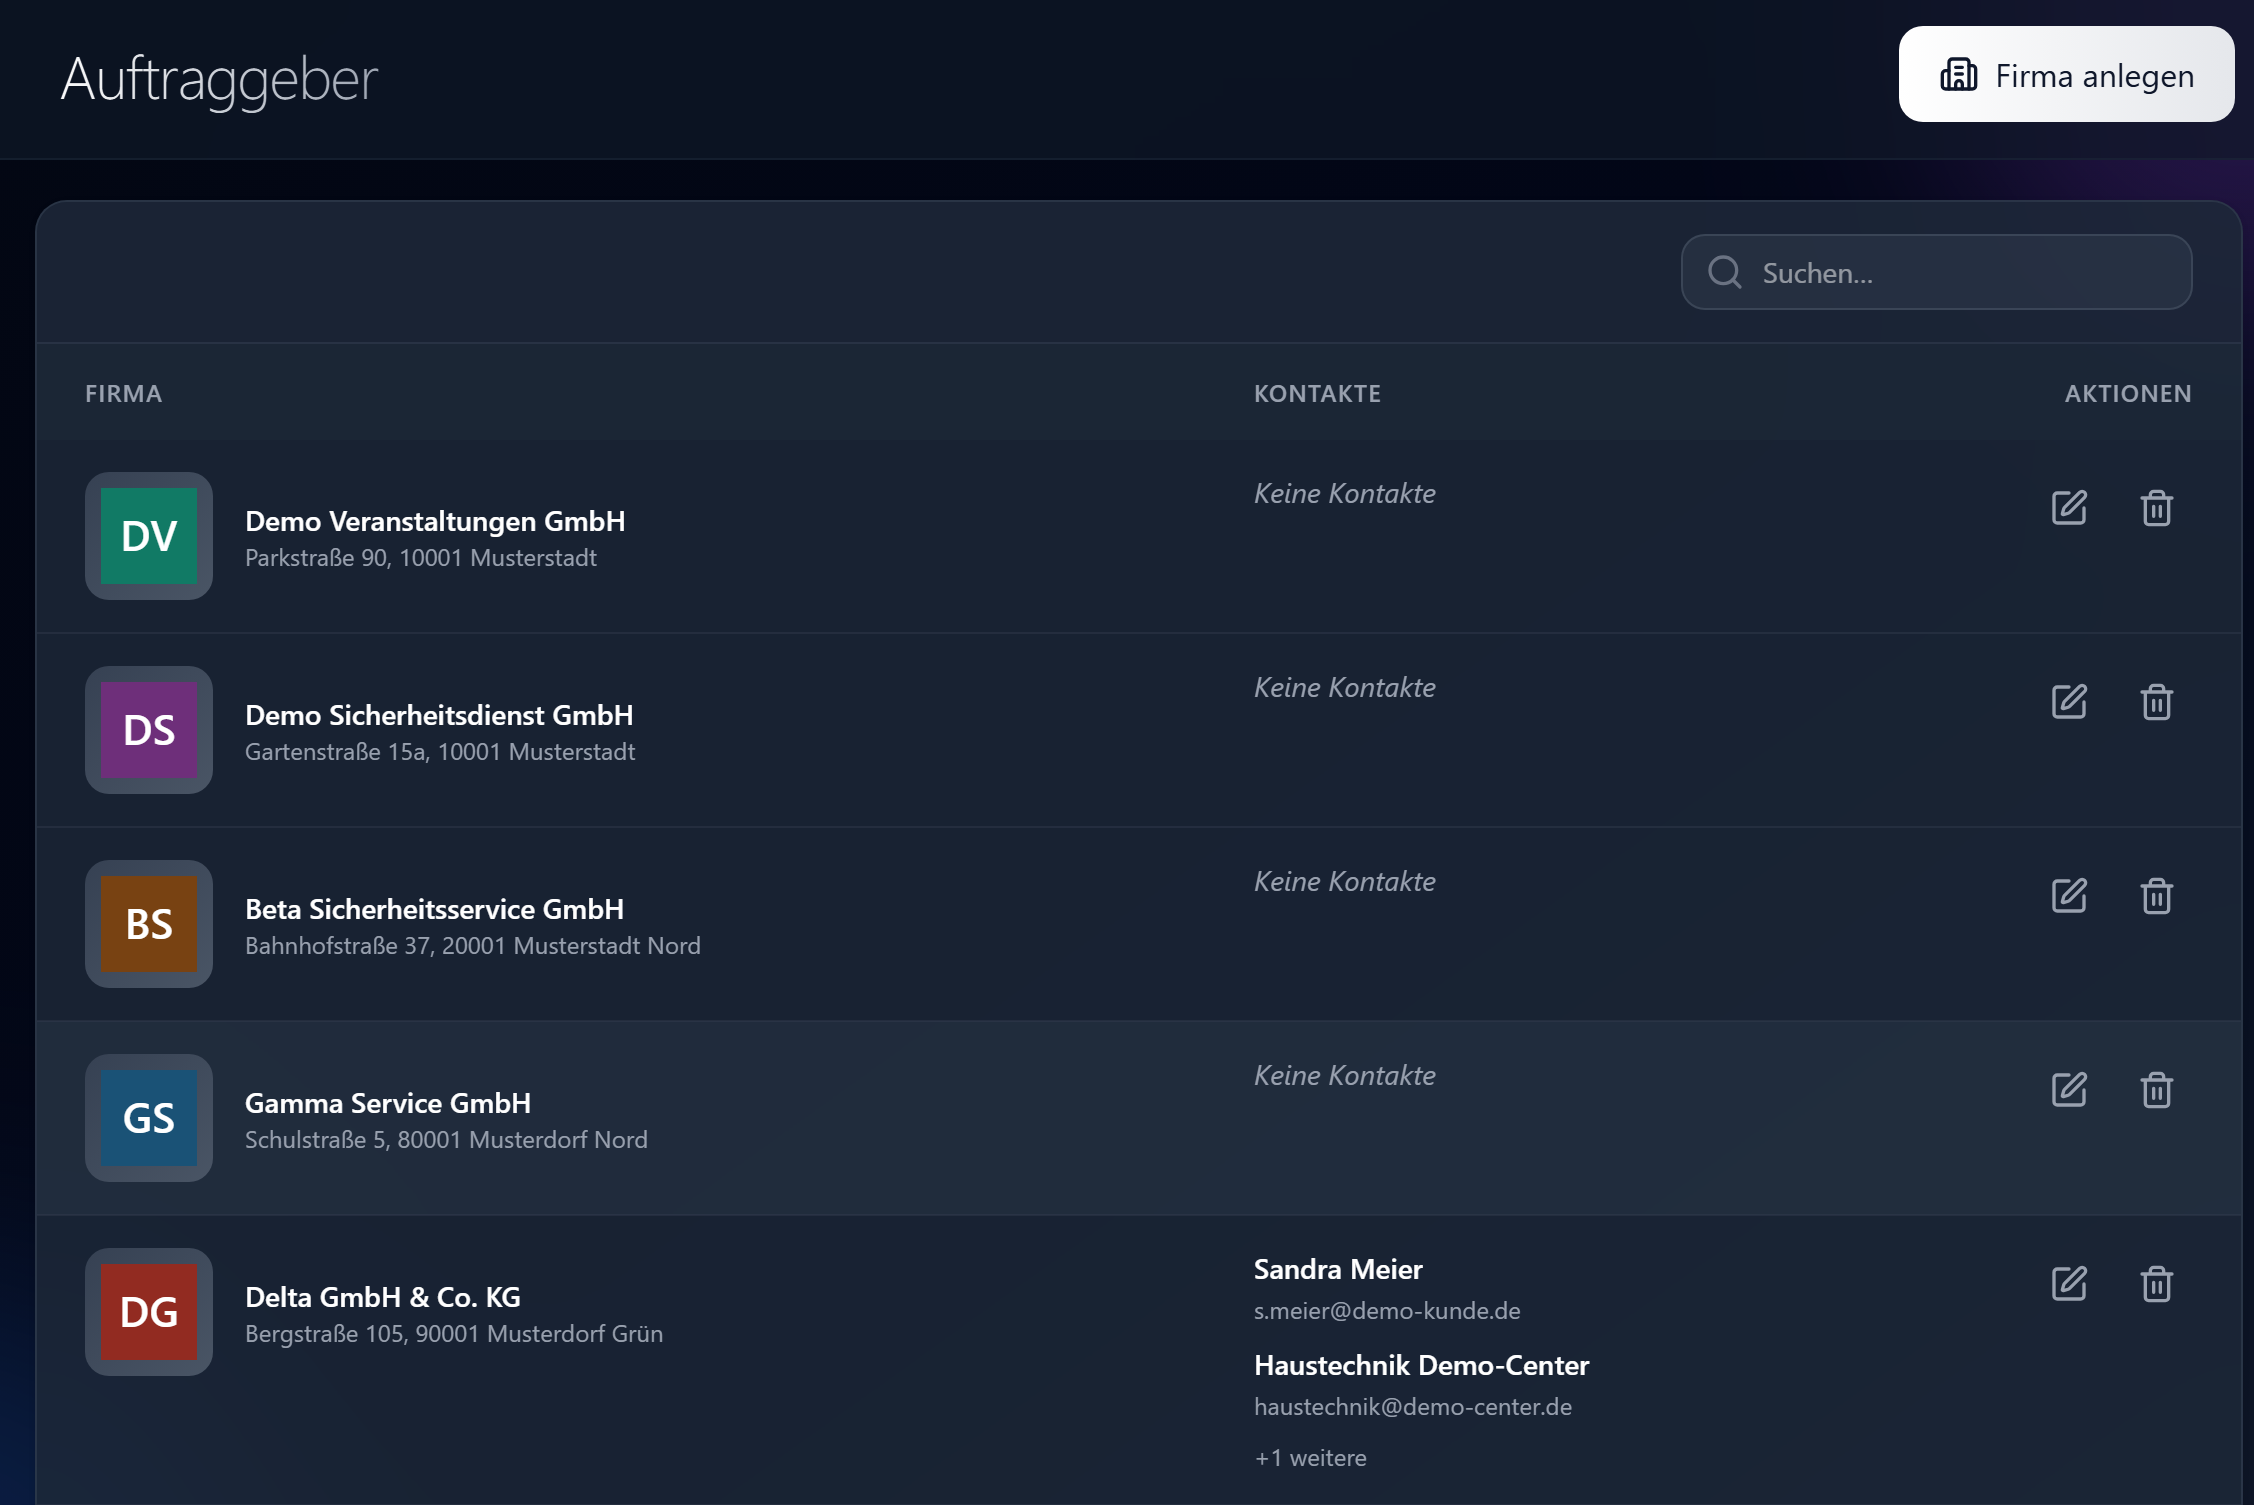Edit Demo Veranstaltungen GmbH entry
This screenshot has height=1505, width=2254.
pyautogui.click(x=2069, y=508)
